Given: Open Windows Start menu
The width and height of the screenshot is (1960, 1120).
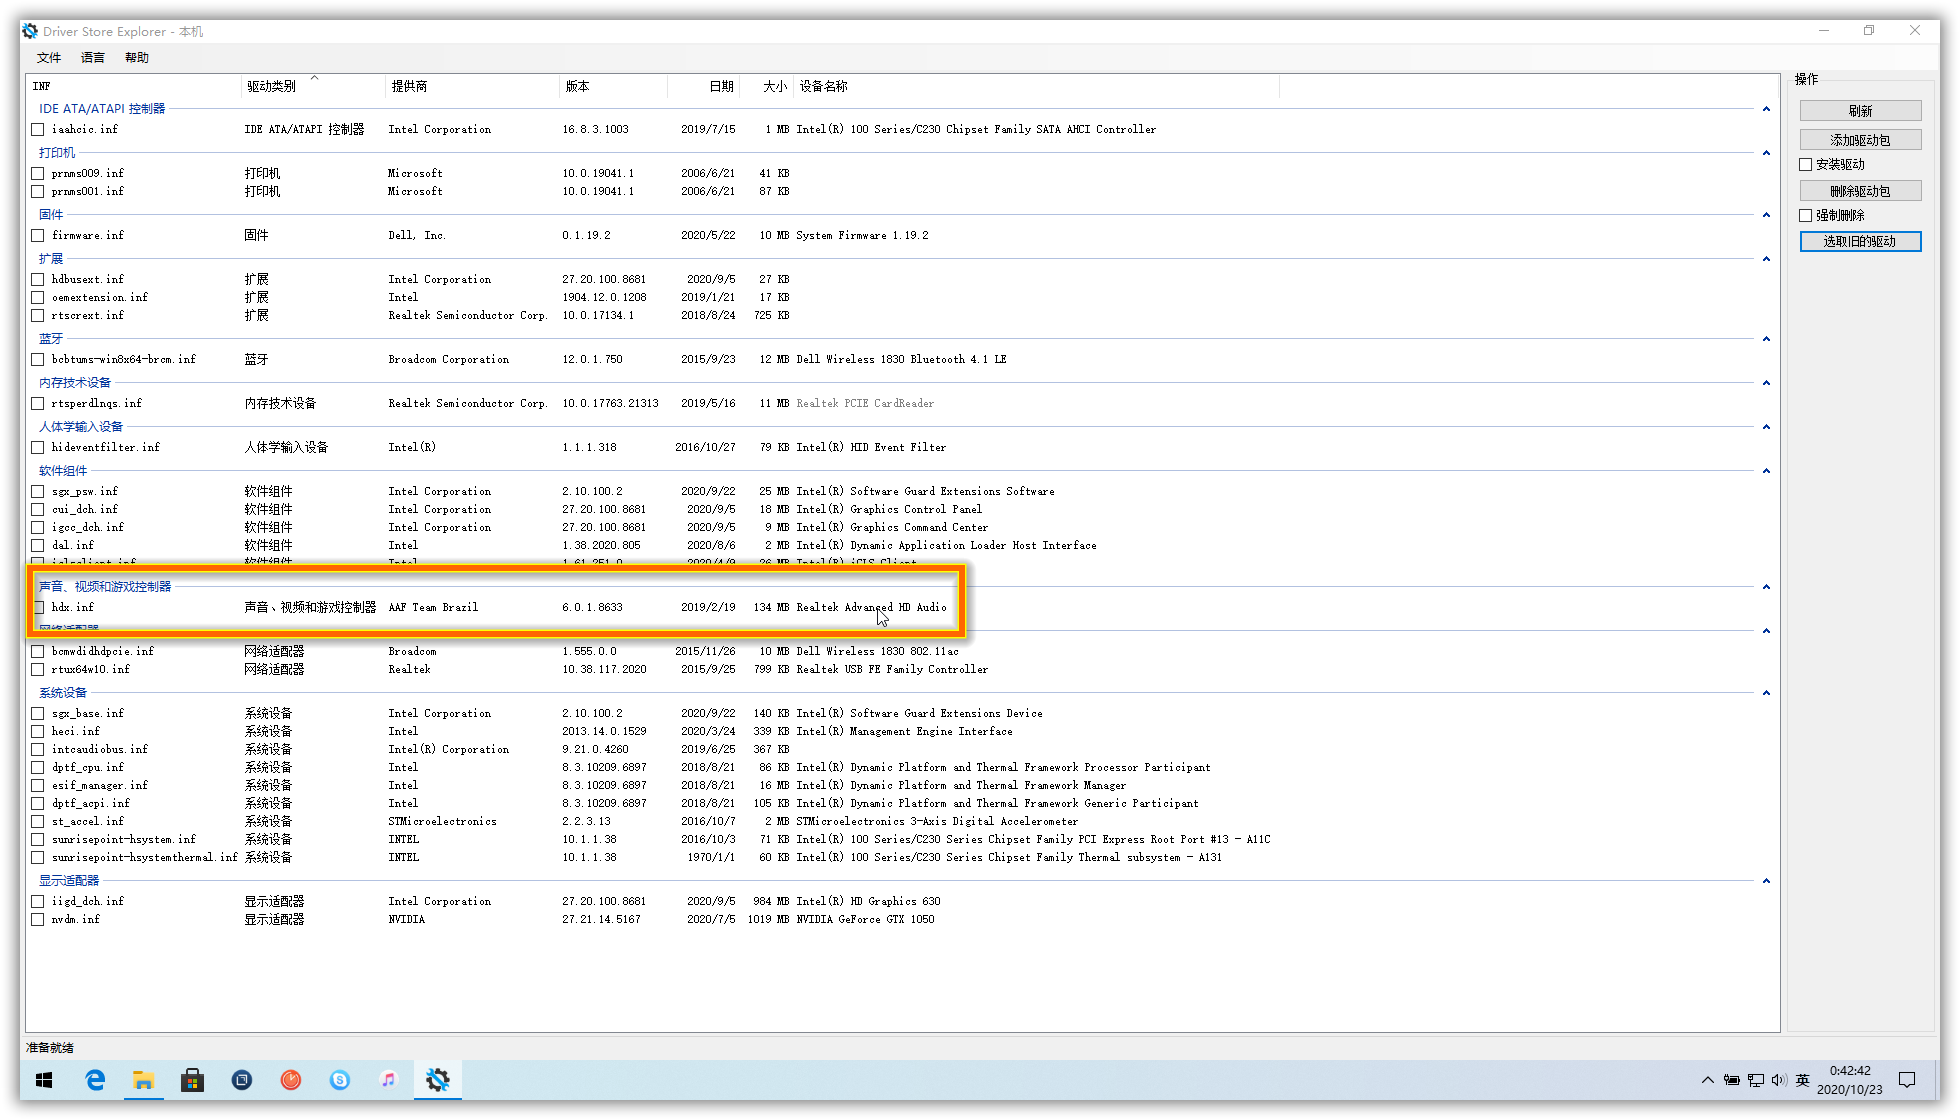Looking at the screenshot, I should pos(44,1080).
